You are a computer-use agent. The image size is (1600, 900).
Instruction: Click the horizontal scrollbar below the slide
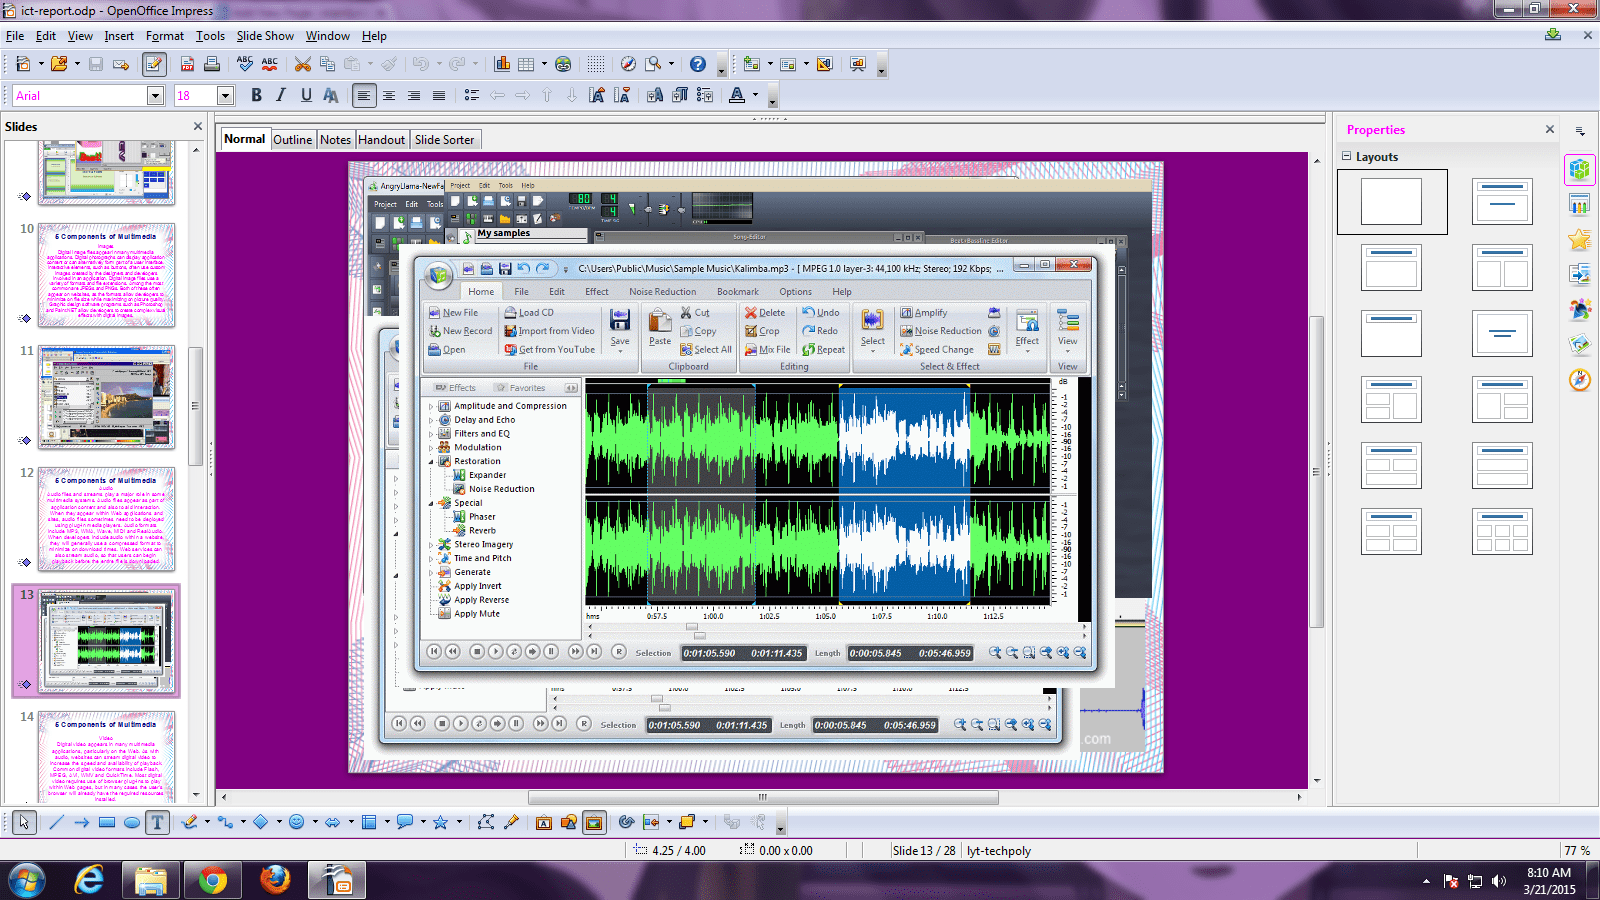click(x=762, y=797)
